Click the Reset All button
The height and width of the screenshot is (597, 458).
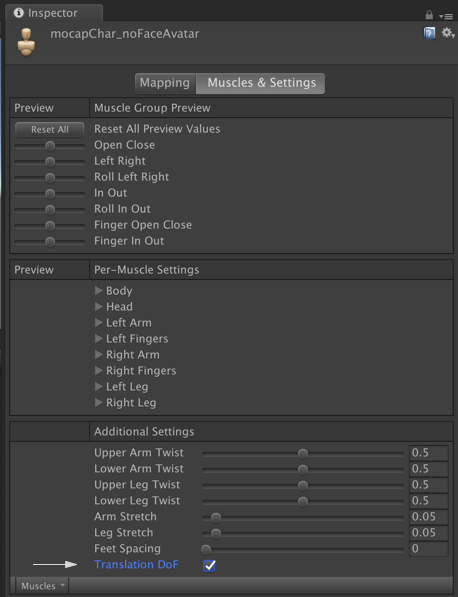pyautogui.click(x=49, y=129)
